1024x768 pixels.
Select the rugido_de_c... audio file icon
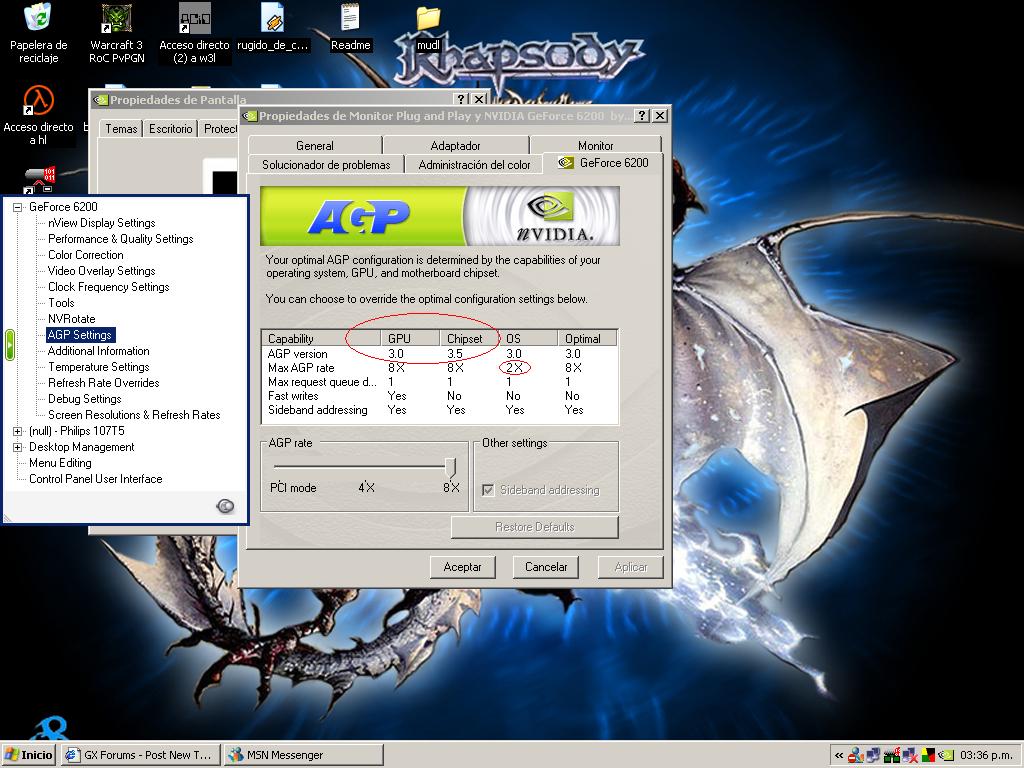click(x=272, y=18)
